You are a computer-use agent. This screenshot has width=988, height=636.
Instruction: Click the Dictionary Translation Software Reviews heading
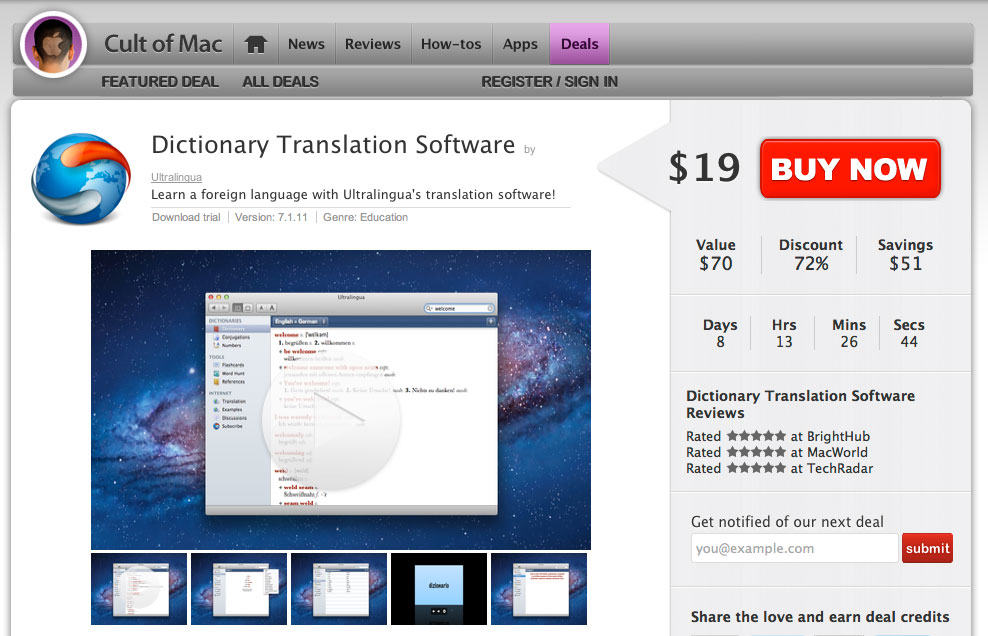tap(800, 405)
